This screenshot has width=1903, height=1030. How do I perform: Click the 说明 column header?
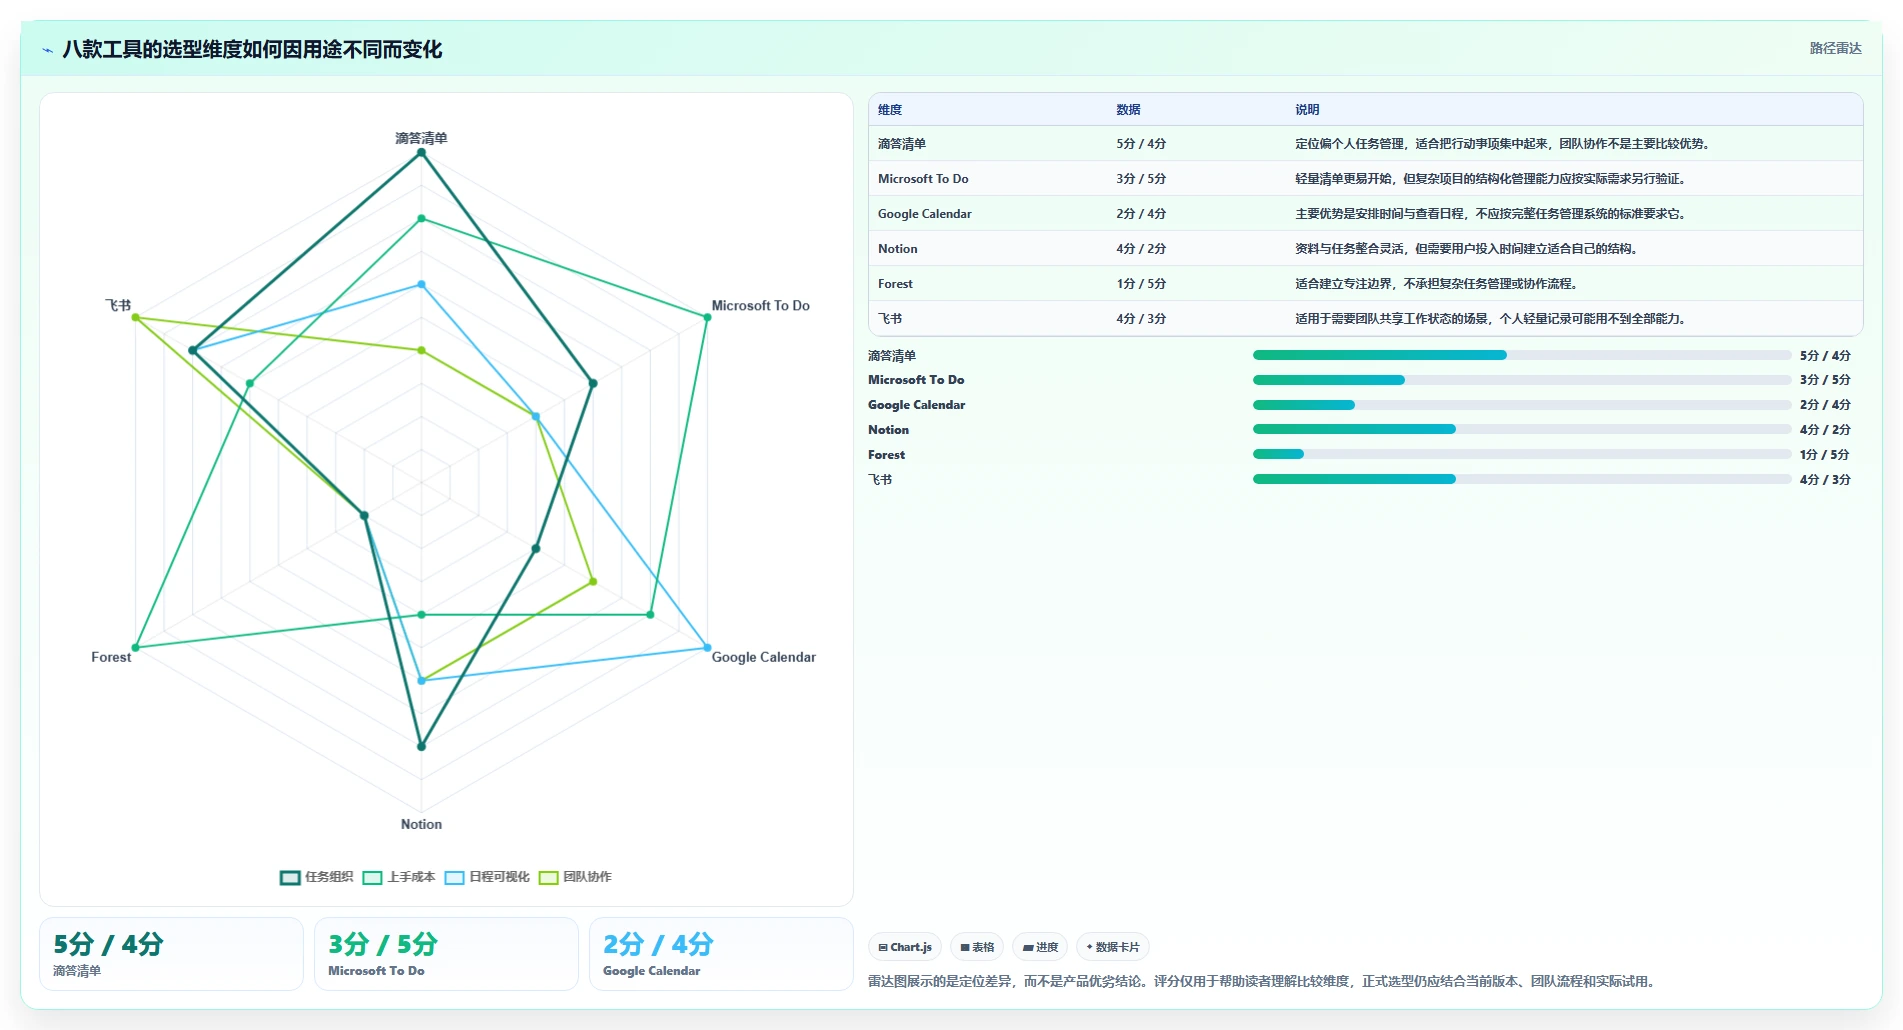pos(1307,110)
